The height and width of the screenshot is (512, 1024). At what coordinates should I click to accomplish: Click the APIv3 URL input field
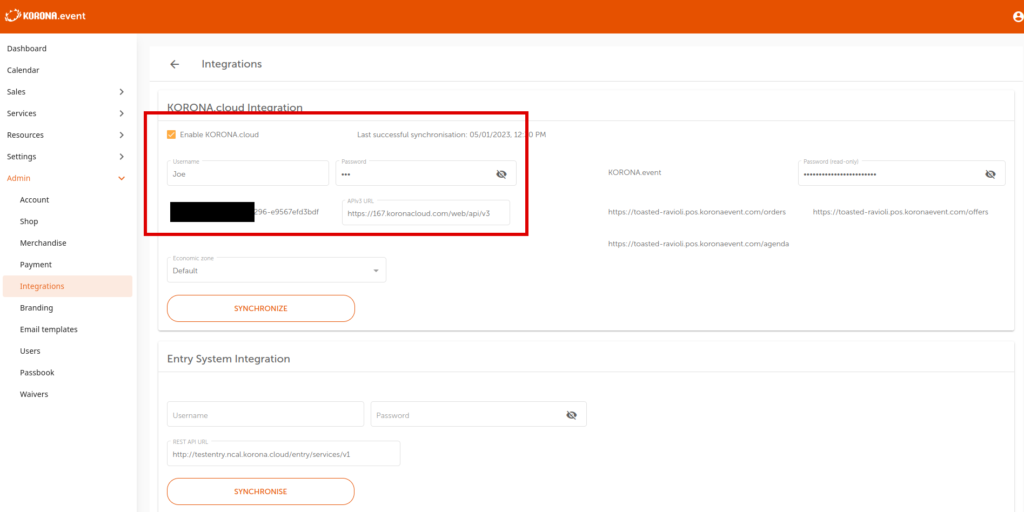[426, 212]
